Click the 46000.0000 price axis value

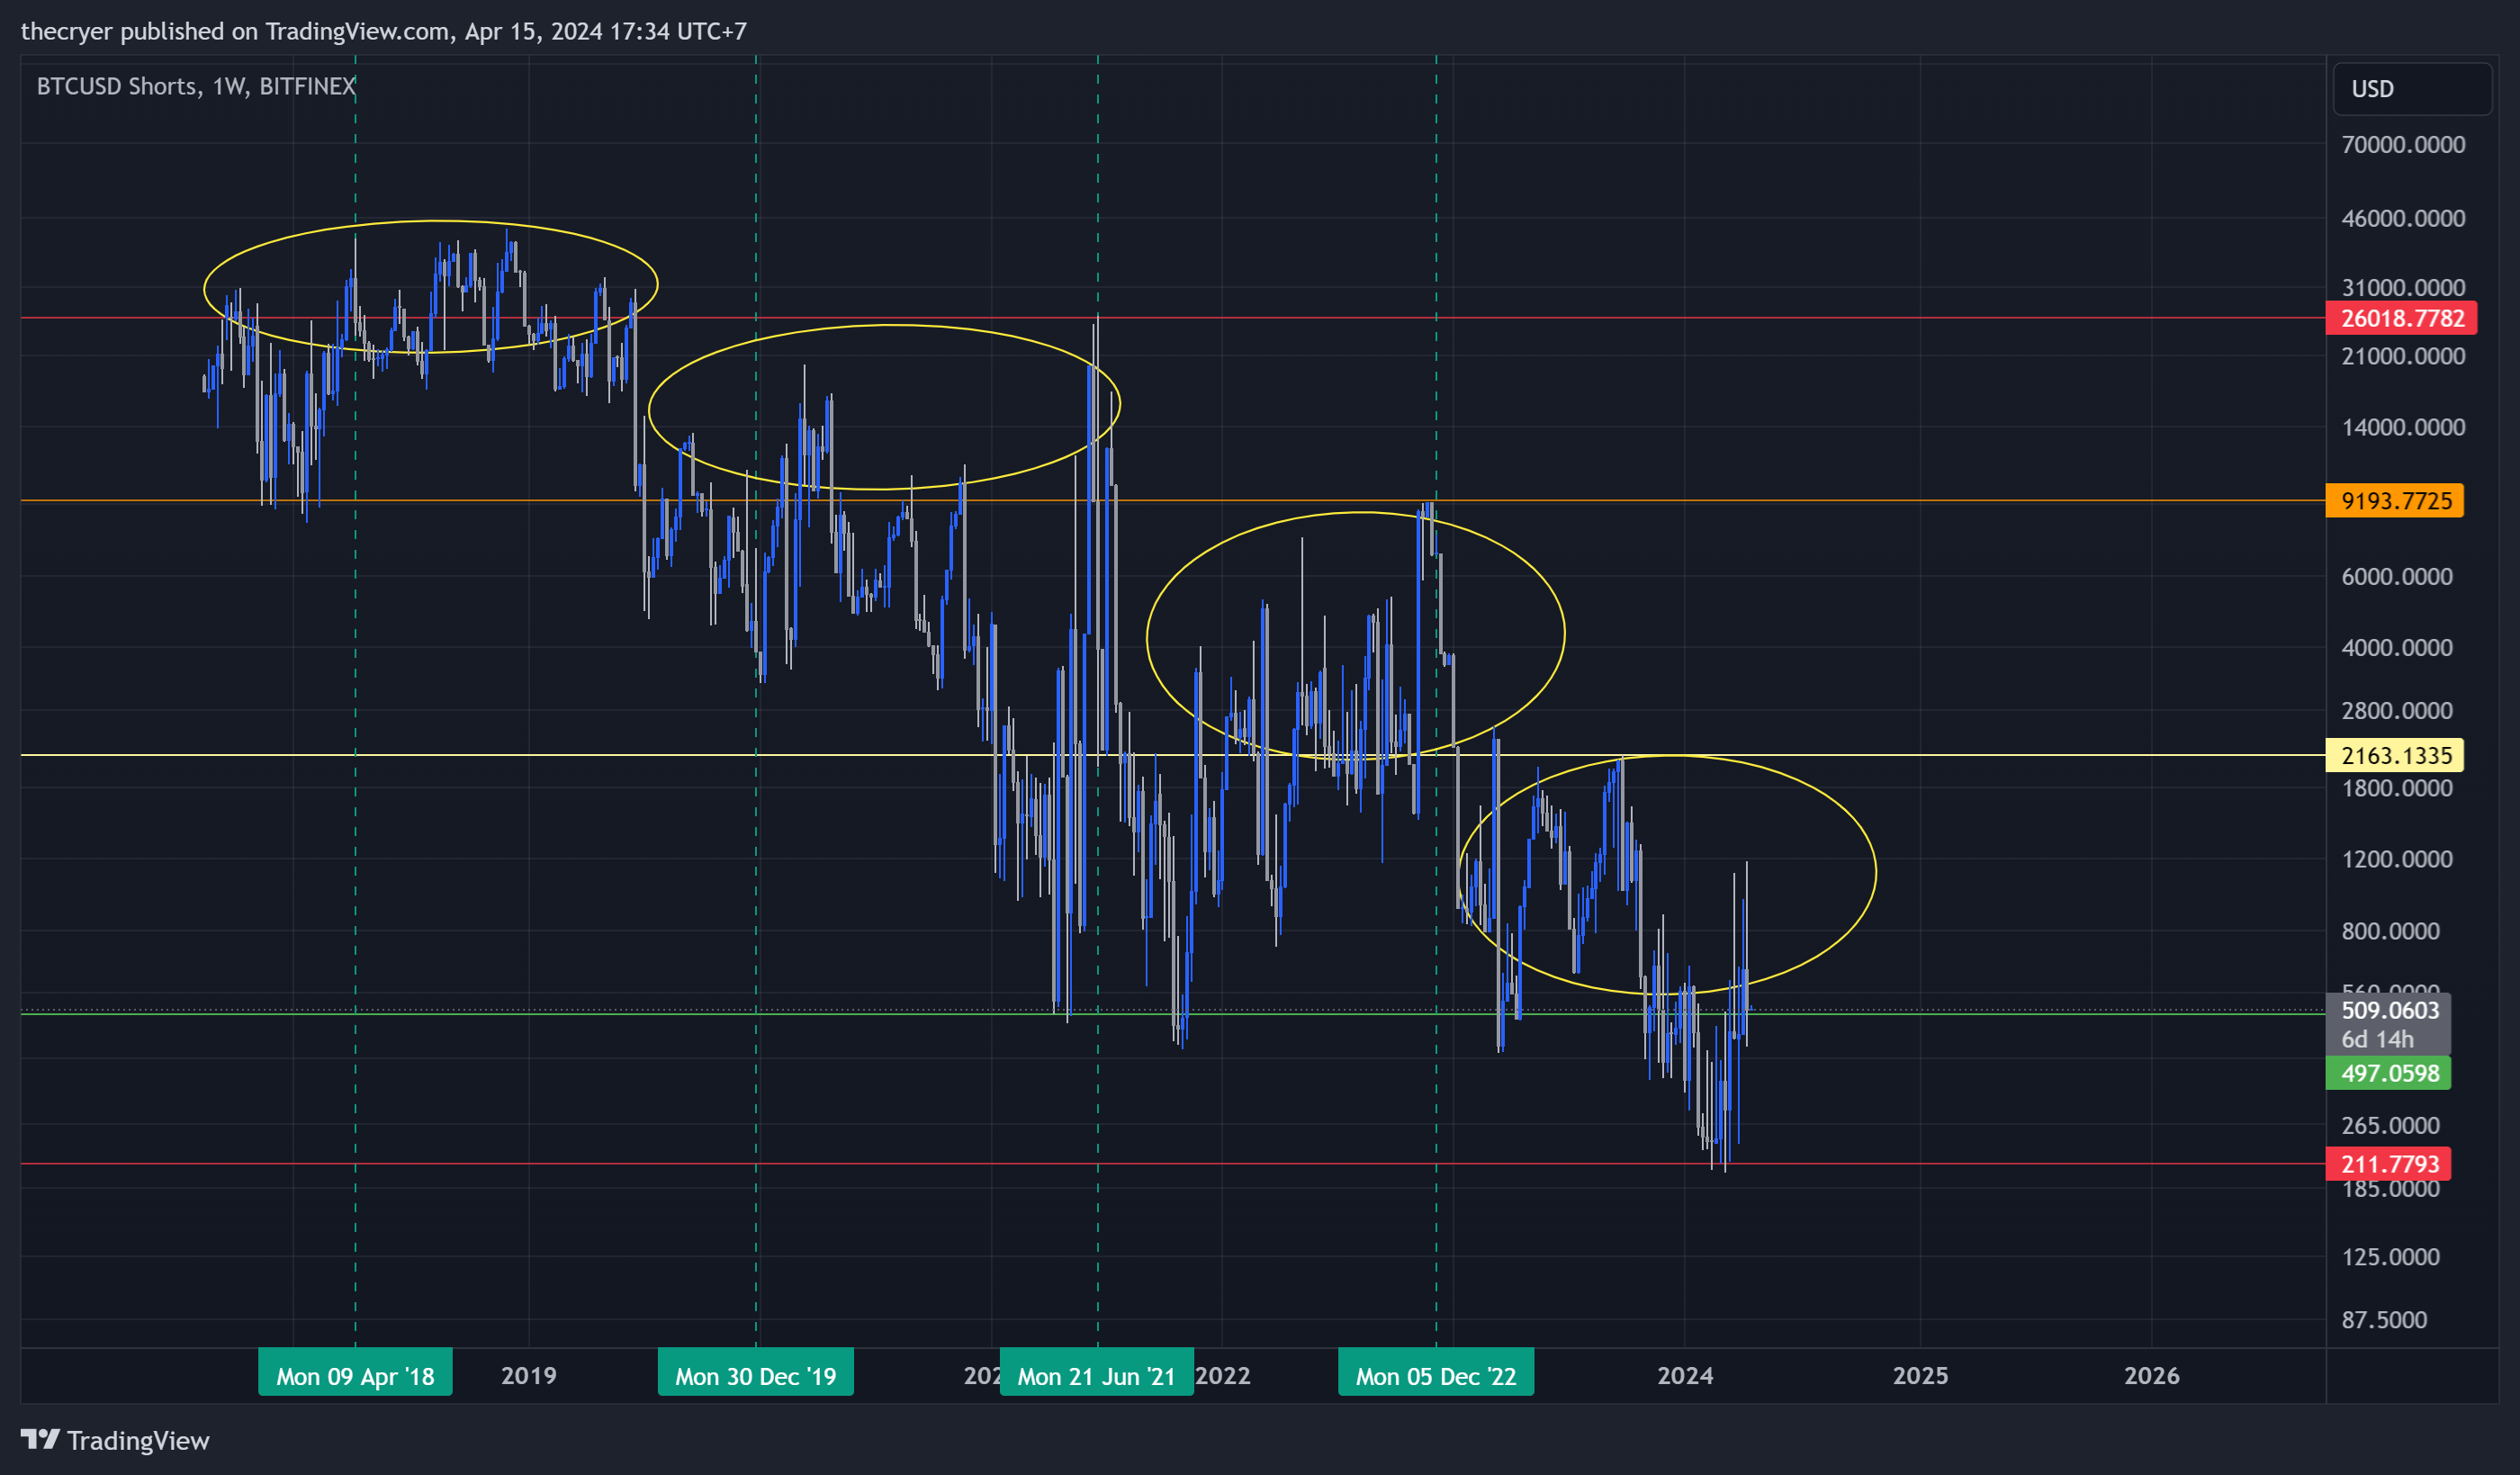pos(2403,219)
